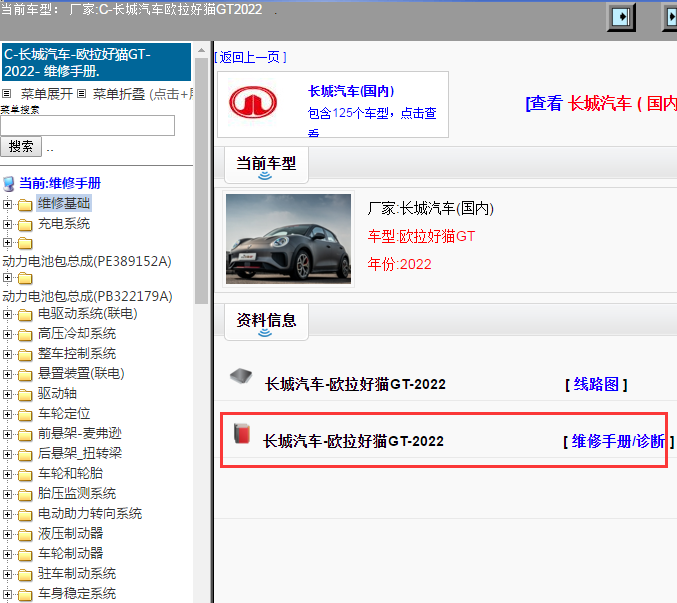Click the 搜索 button
Screen dimensions: 677x603
click(21, 146)
